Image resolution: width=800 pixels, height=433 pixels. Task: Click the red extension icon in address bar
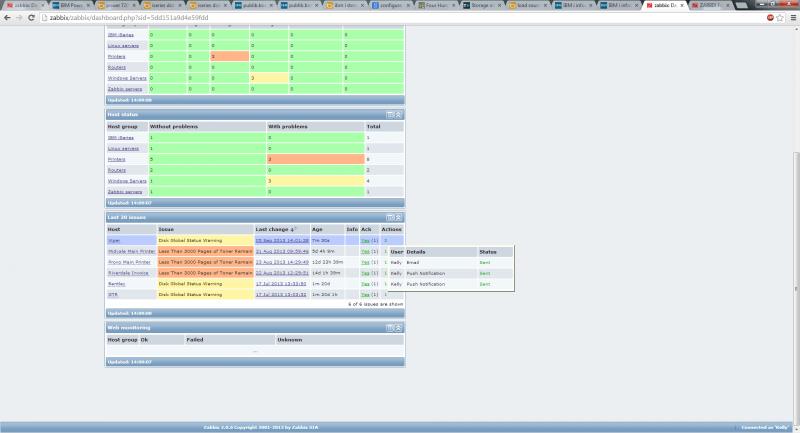click(x=770, y=17)
